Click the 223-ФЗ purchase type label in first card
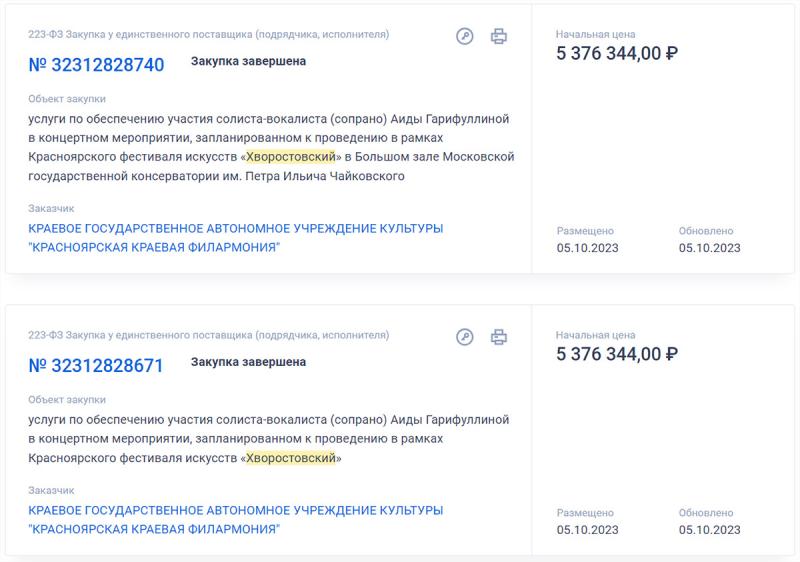The width and height of the screenshot is (800, 562). pyautogui.click(x=209, y=34)
